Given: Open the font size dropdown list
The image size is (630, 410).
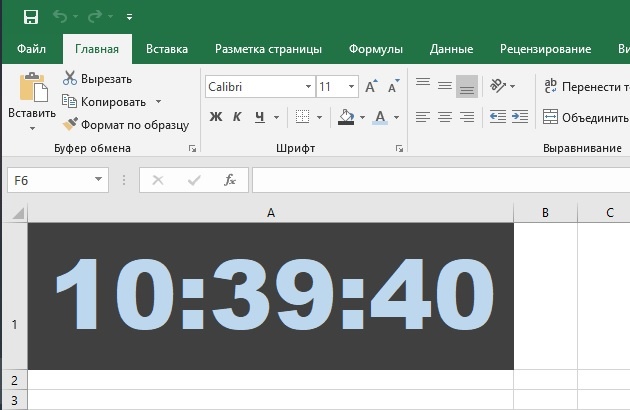Looking at the screenshot, I should (351, 87).
